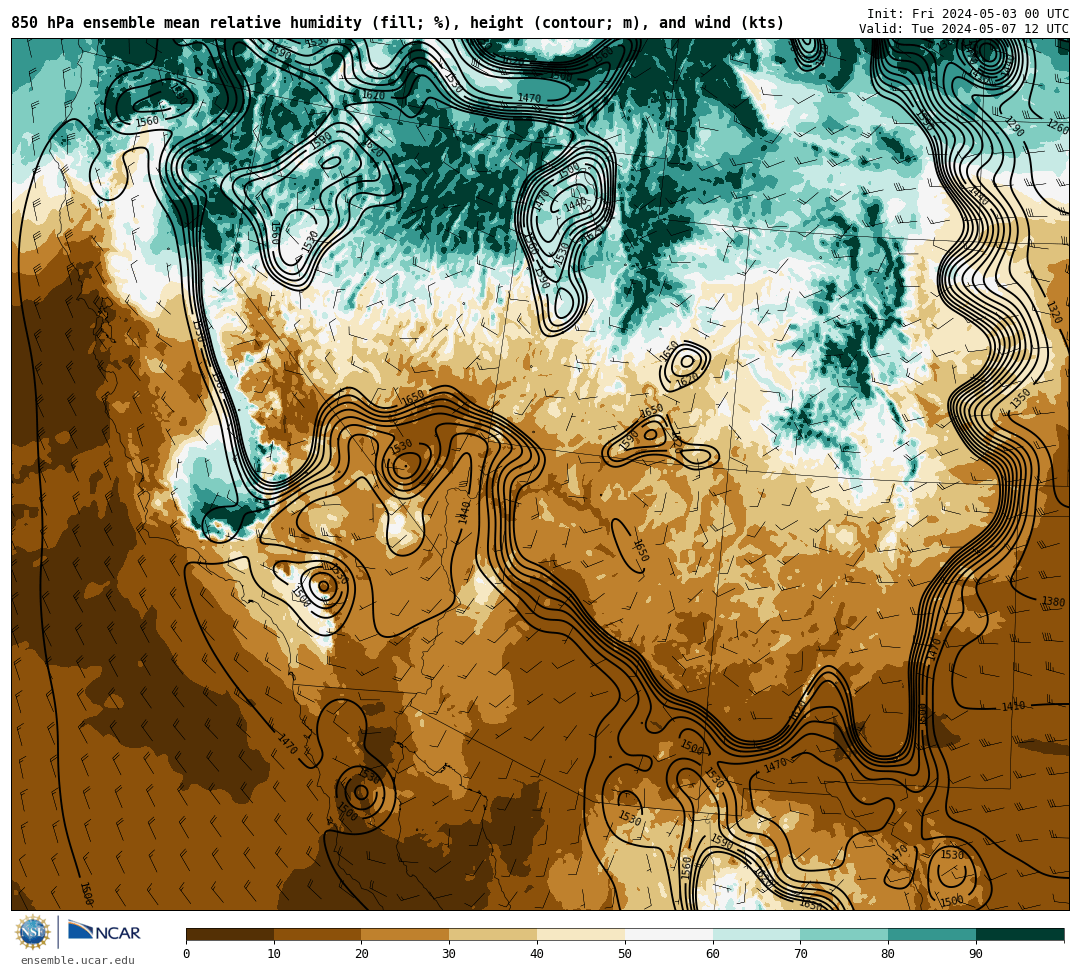The width and height of the screenshot is (1080, 973).
Task: Select the 60-70% pale teal colorbar segment
Action: pyautogui.click(x=756, y=934)
